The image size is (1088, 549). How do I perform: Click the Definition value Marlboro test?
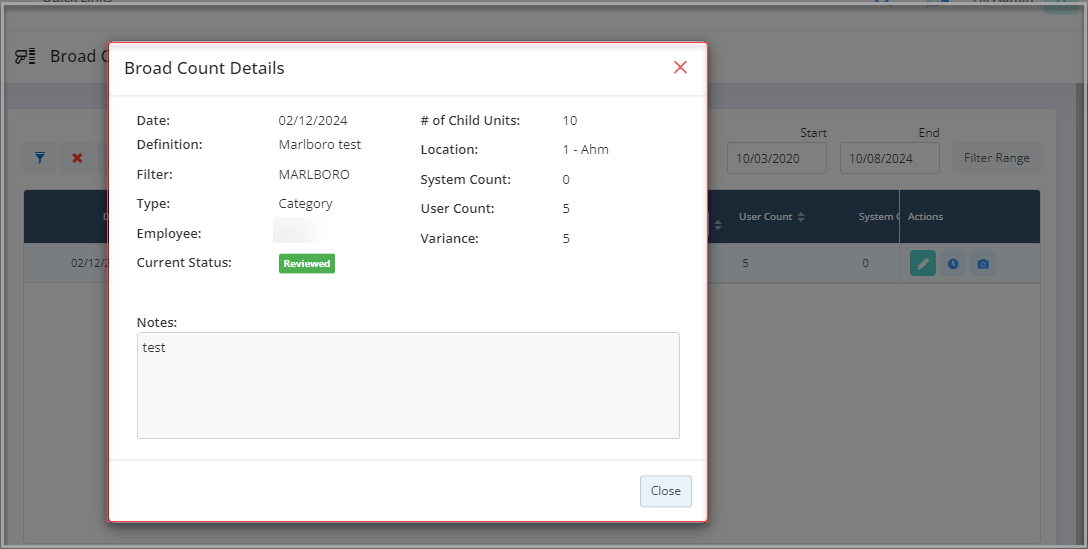pos(320,144)
